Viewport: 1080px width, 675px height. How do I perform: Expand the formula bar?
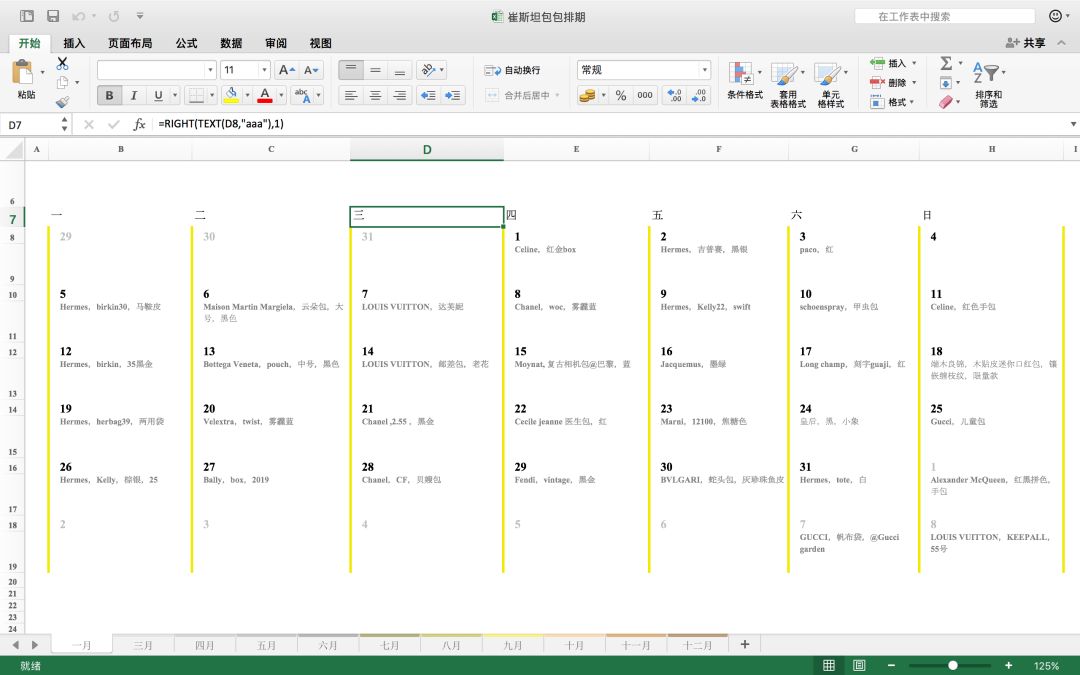tap(1072, 124)
